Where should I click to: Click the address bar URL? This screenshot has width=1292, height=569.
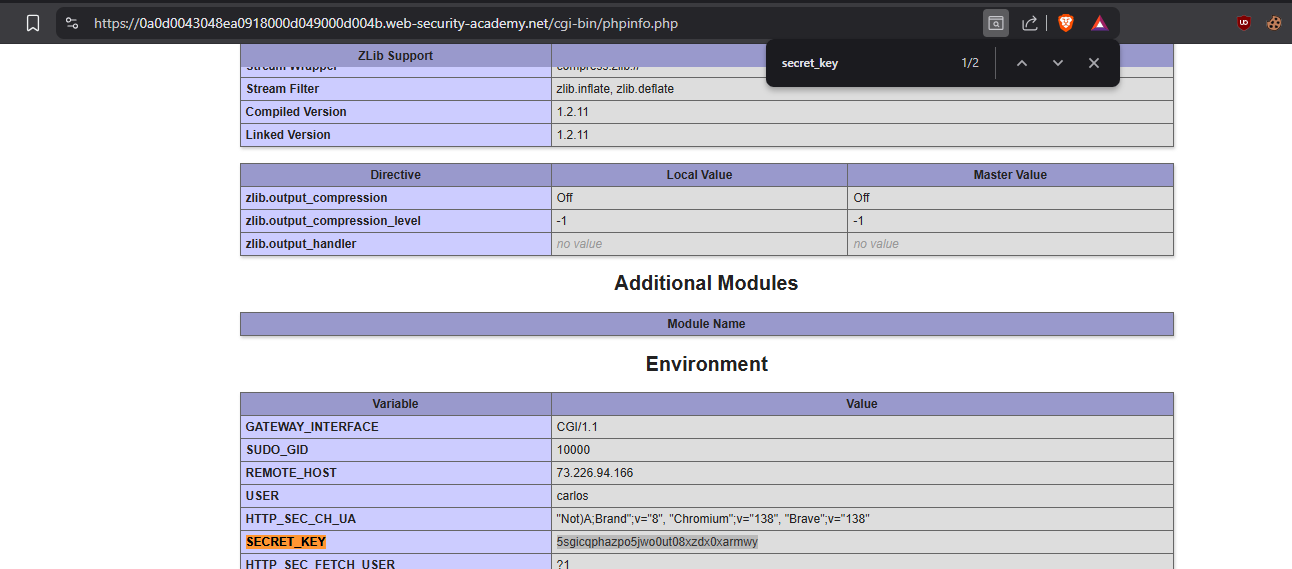click(x=385, y=23)
